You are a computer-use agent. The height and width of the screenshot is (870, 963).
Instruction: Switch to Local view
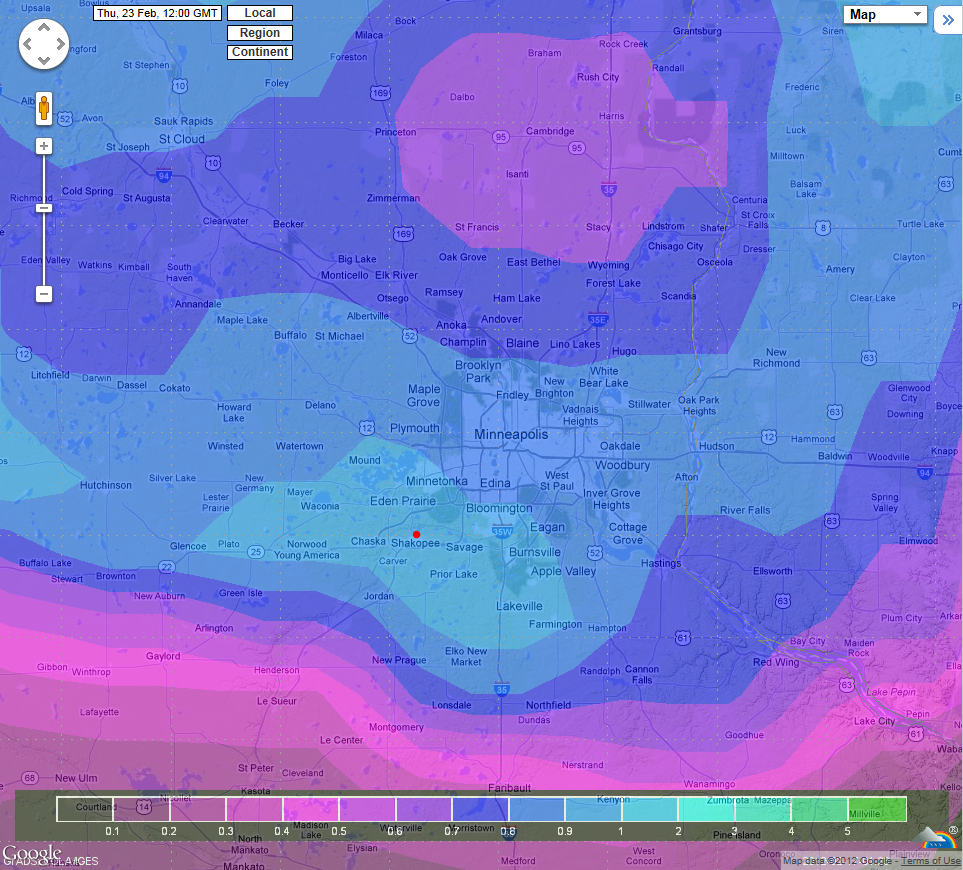pyautogui.click(x=260, y=14)
